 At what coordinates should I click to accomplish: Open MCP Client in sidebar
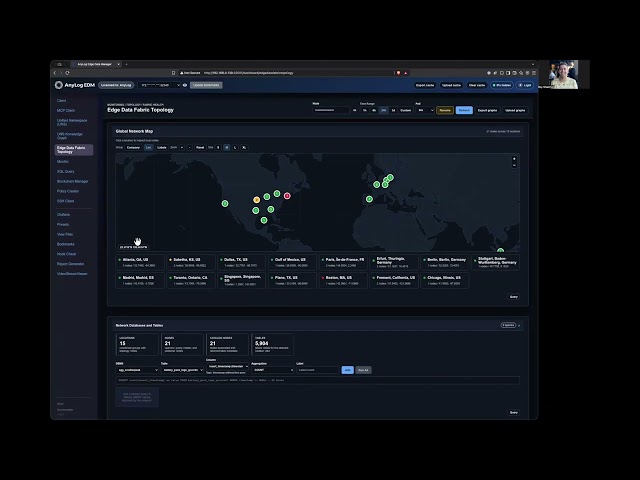[66, 111]
